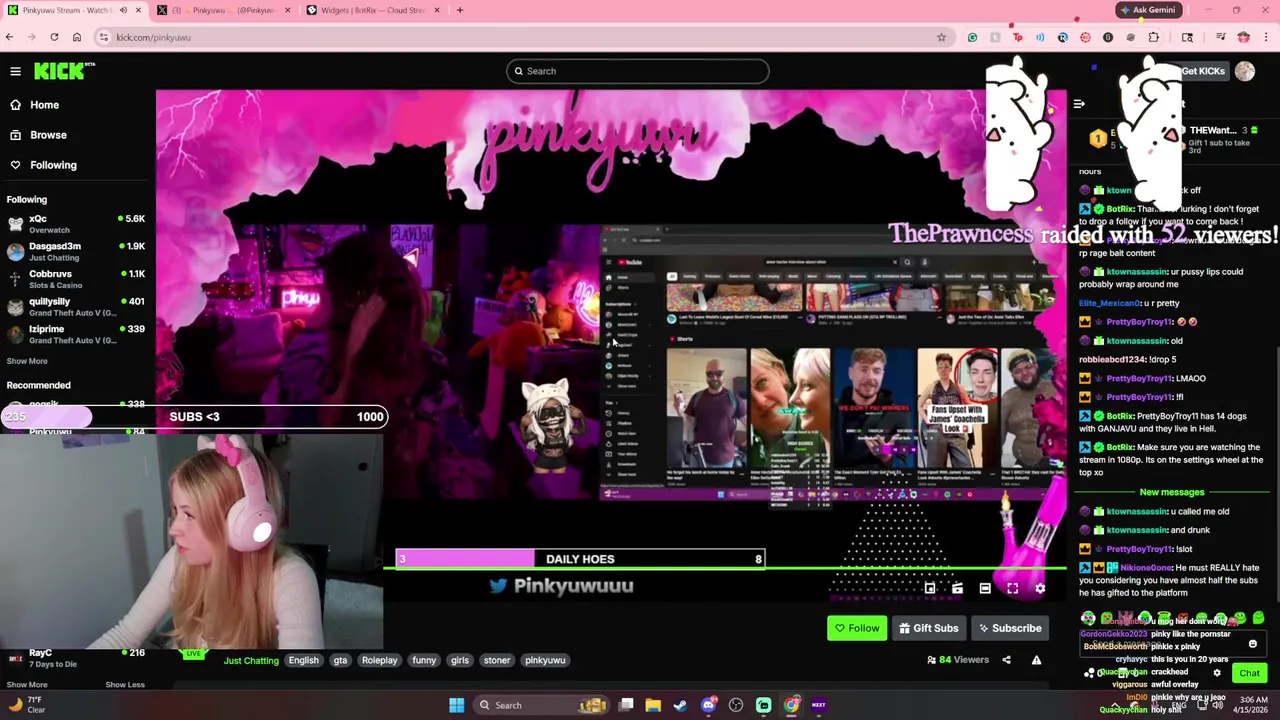Open browser extensions puzzle icon

1154,37
